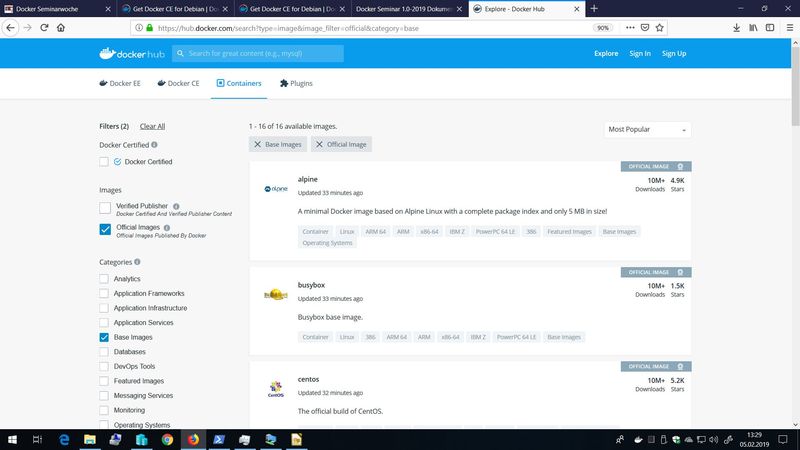Click the Official Images info icon
This screenshot has height=450, width=800.
pyautogui.click(x=167, y=228)
